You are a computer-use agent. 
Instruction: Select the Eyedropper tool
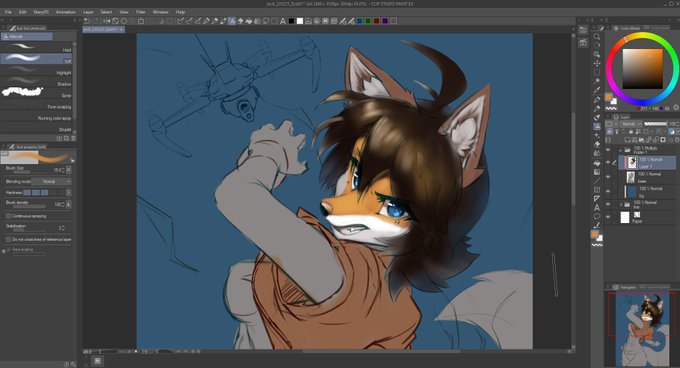click(x=597, y=90)
